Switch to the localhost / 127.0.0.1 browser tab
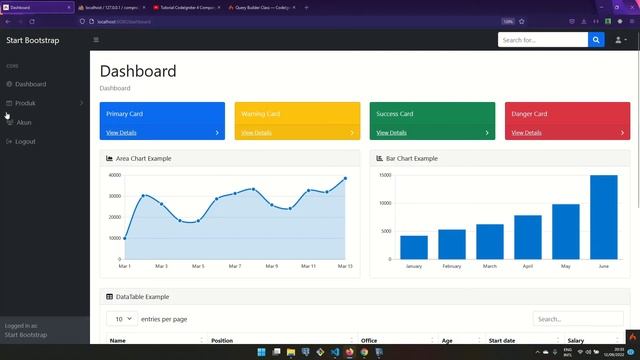Viewport: 640px width, 360px height. (112, 7)
